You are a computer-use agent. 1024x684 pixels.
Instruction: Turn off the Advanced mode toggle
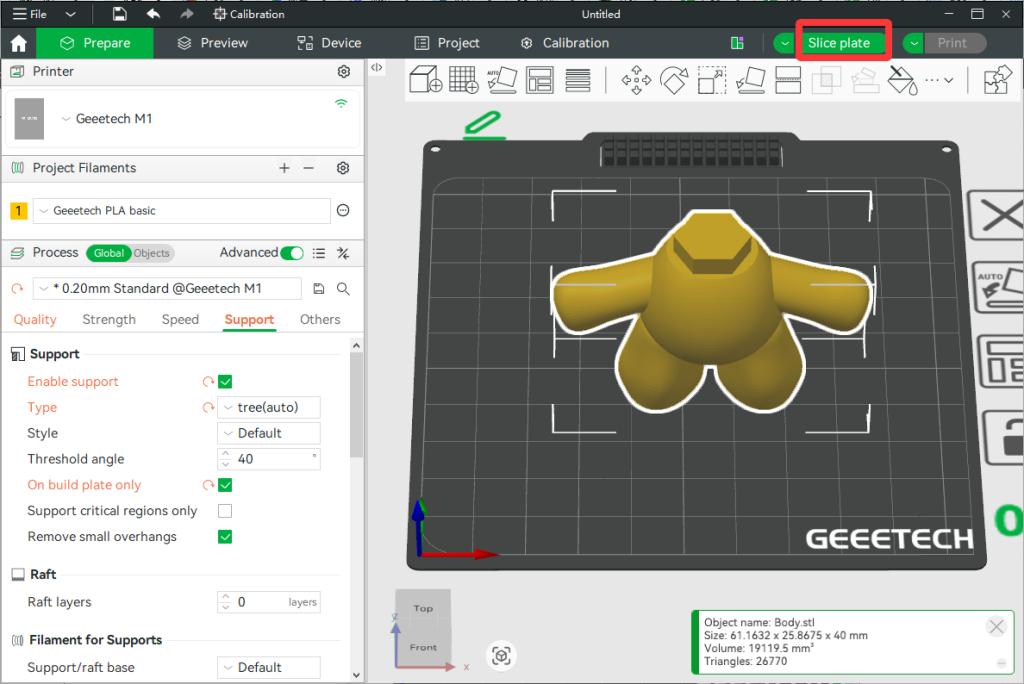pyautogui.click(x=292, y=253)
